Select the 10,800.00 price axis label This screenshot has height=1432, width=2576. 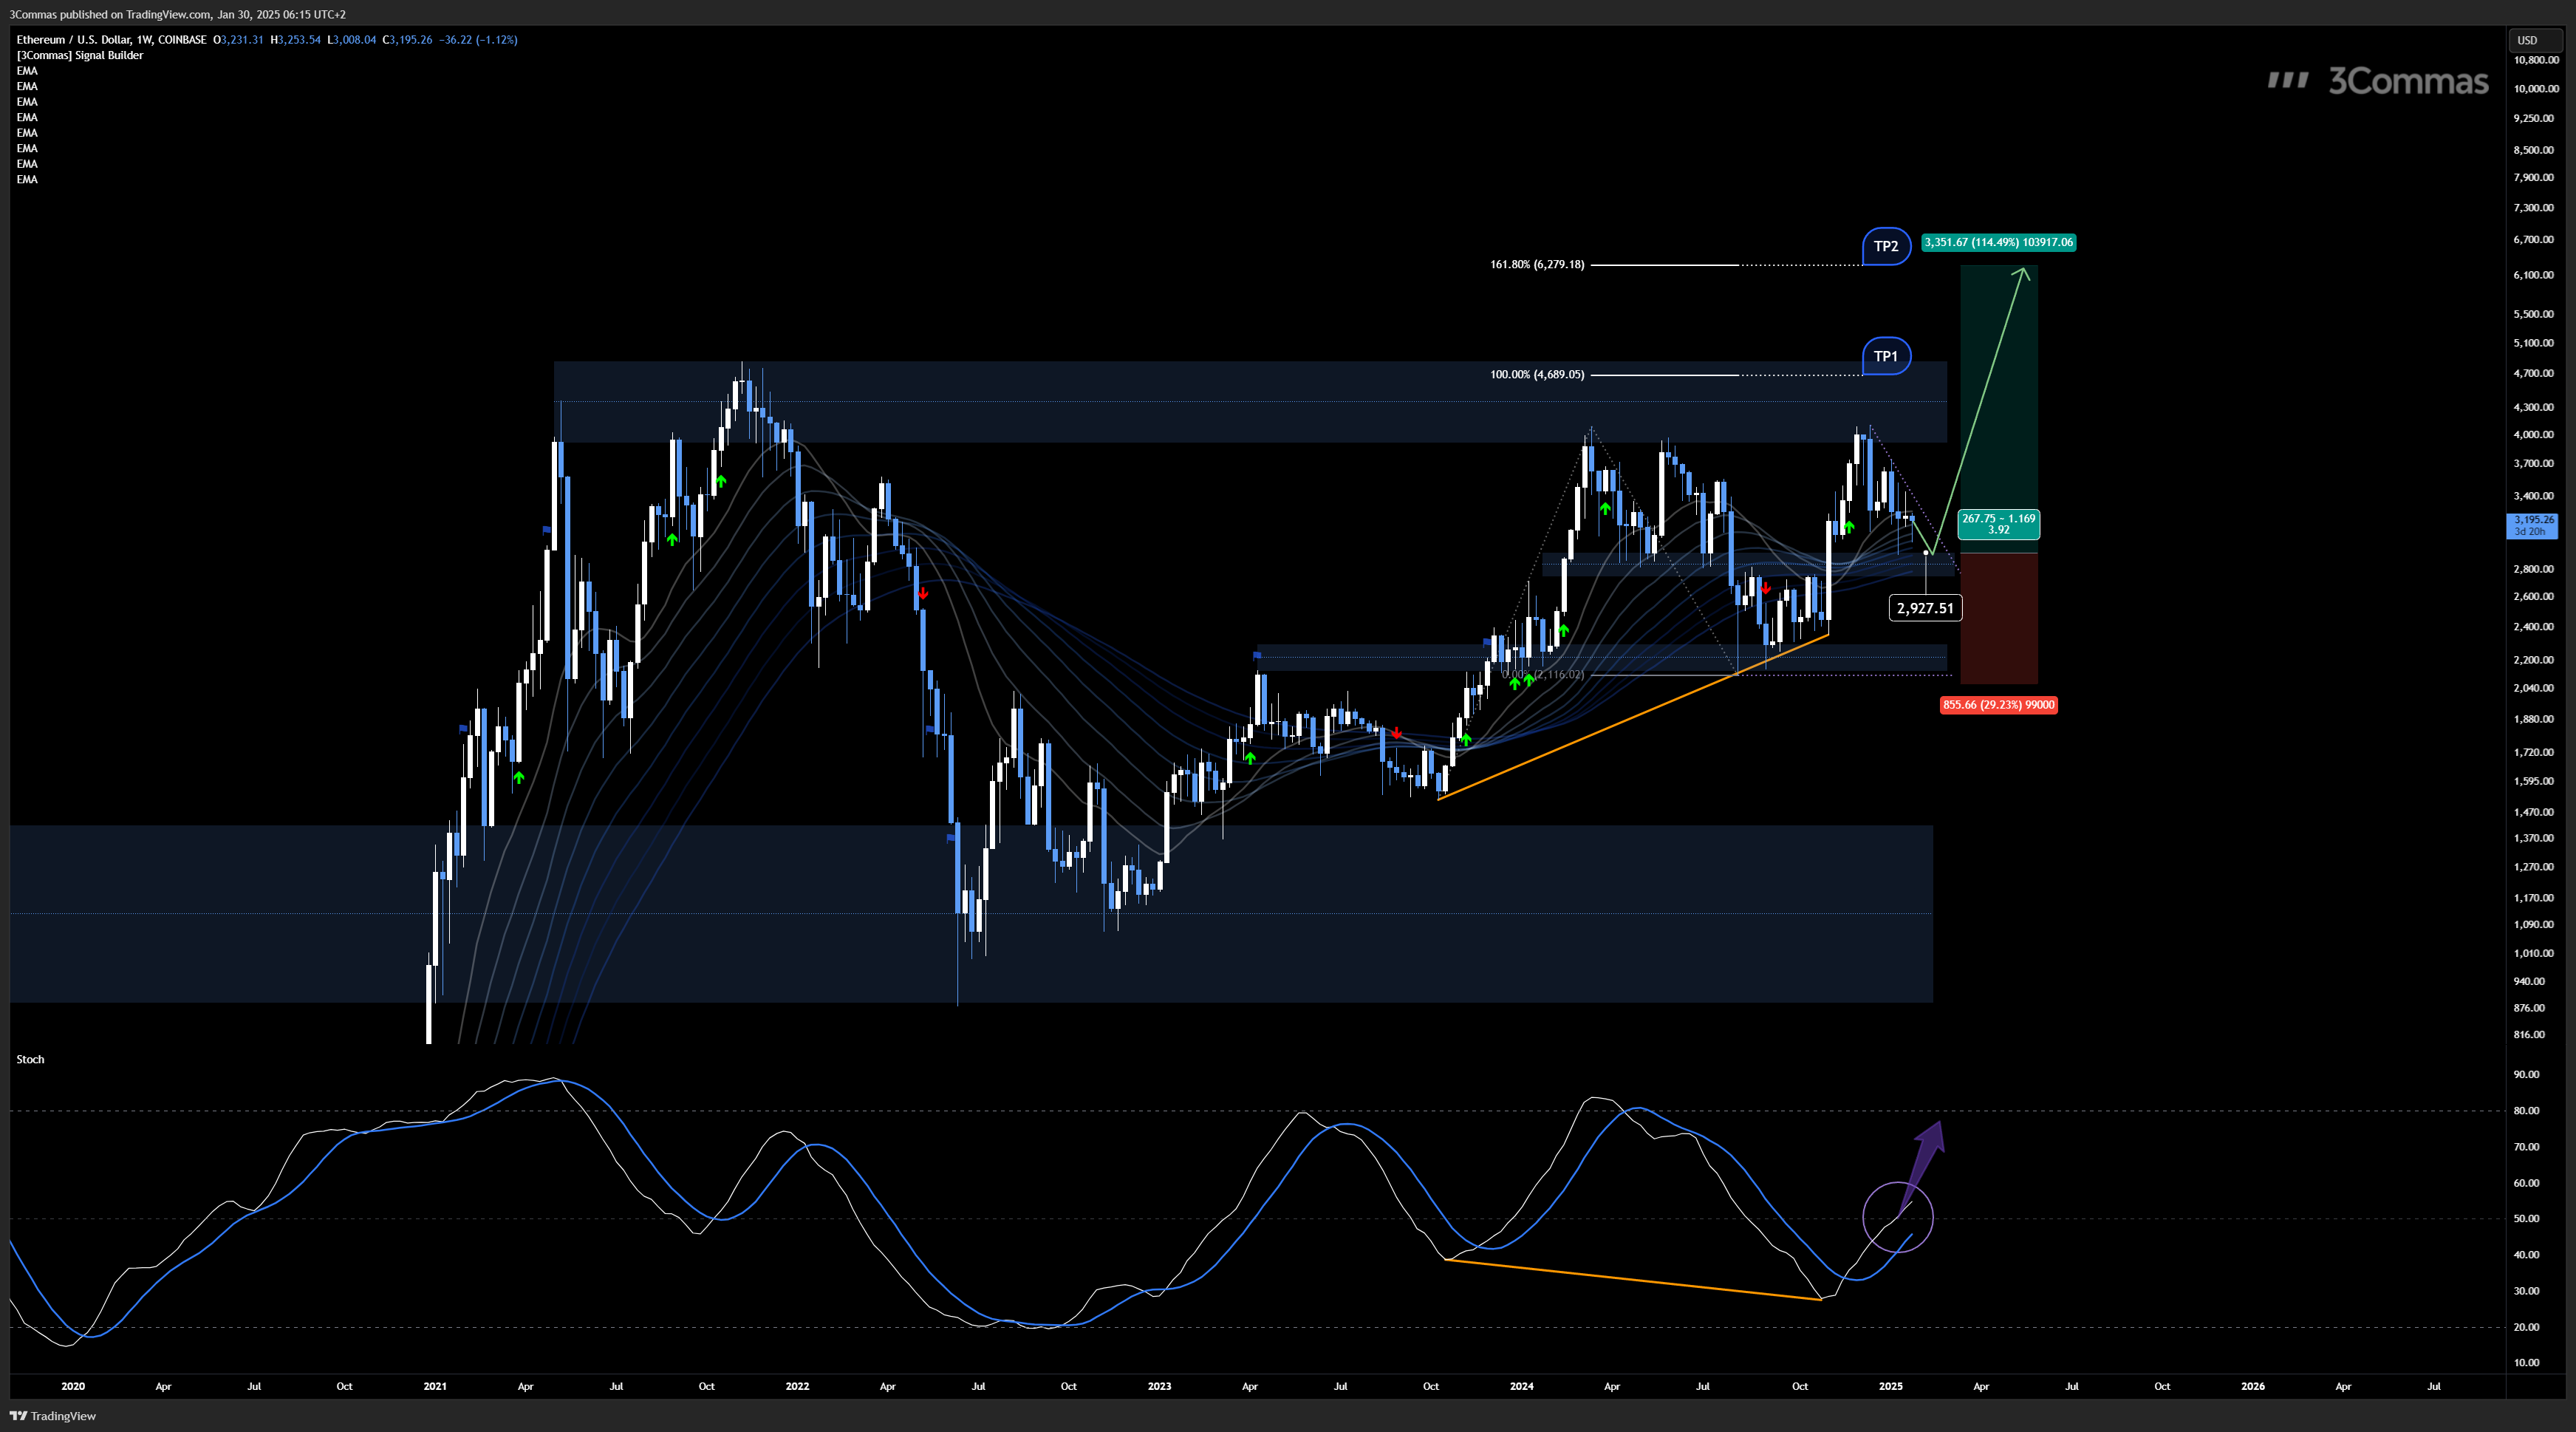(2536, 60)
